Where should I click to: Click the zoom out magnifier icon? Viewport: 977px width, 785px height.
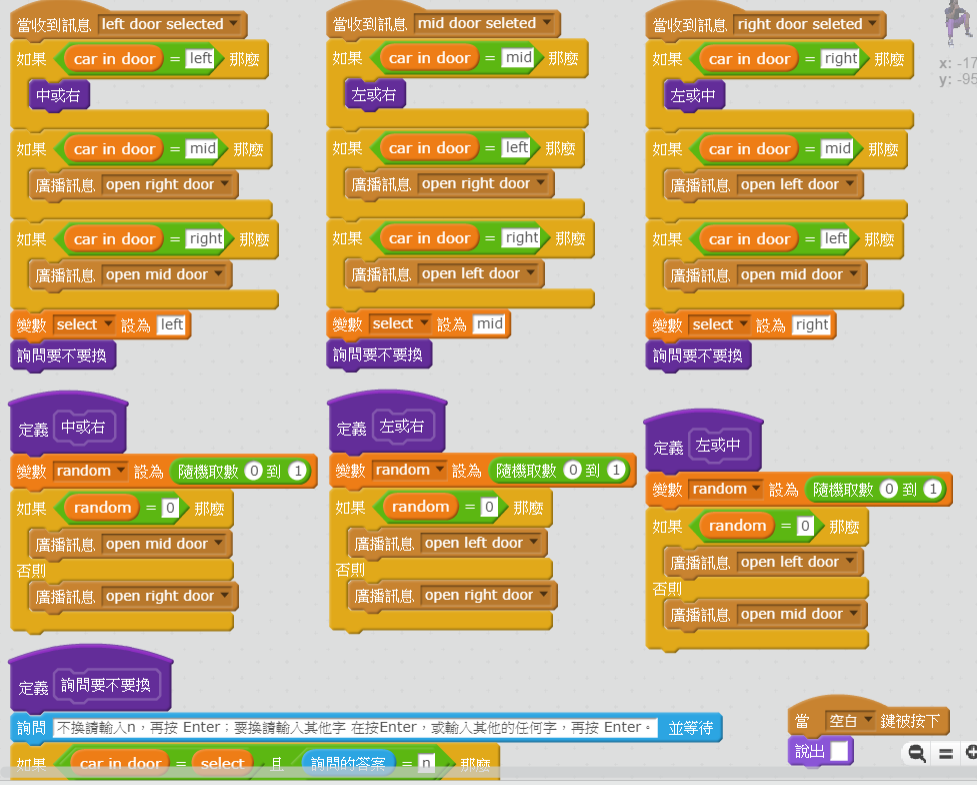[x=917, y=753]
